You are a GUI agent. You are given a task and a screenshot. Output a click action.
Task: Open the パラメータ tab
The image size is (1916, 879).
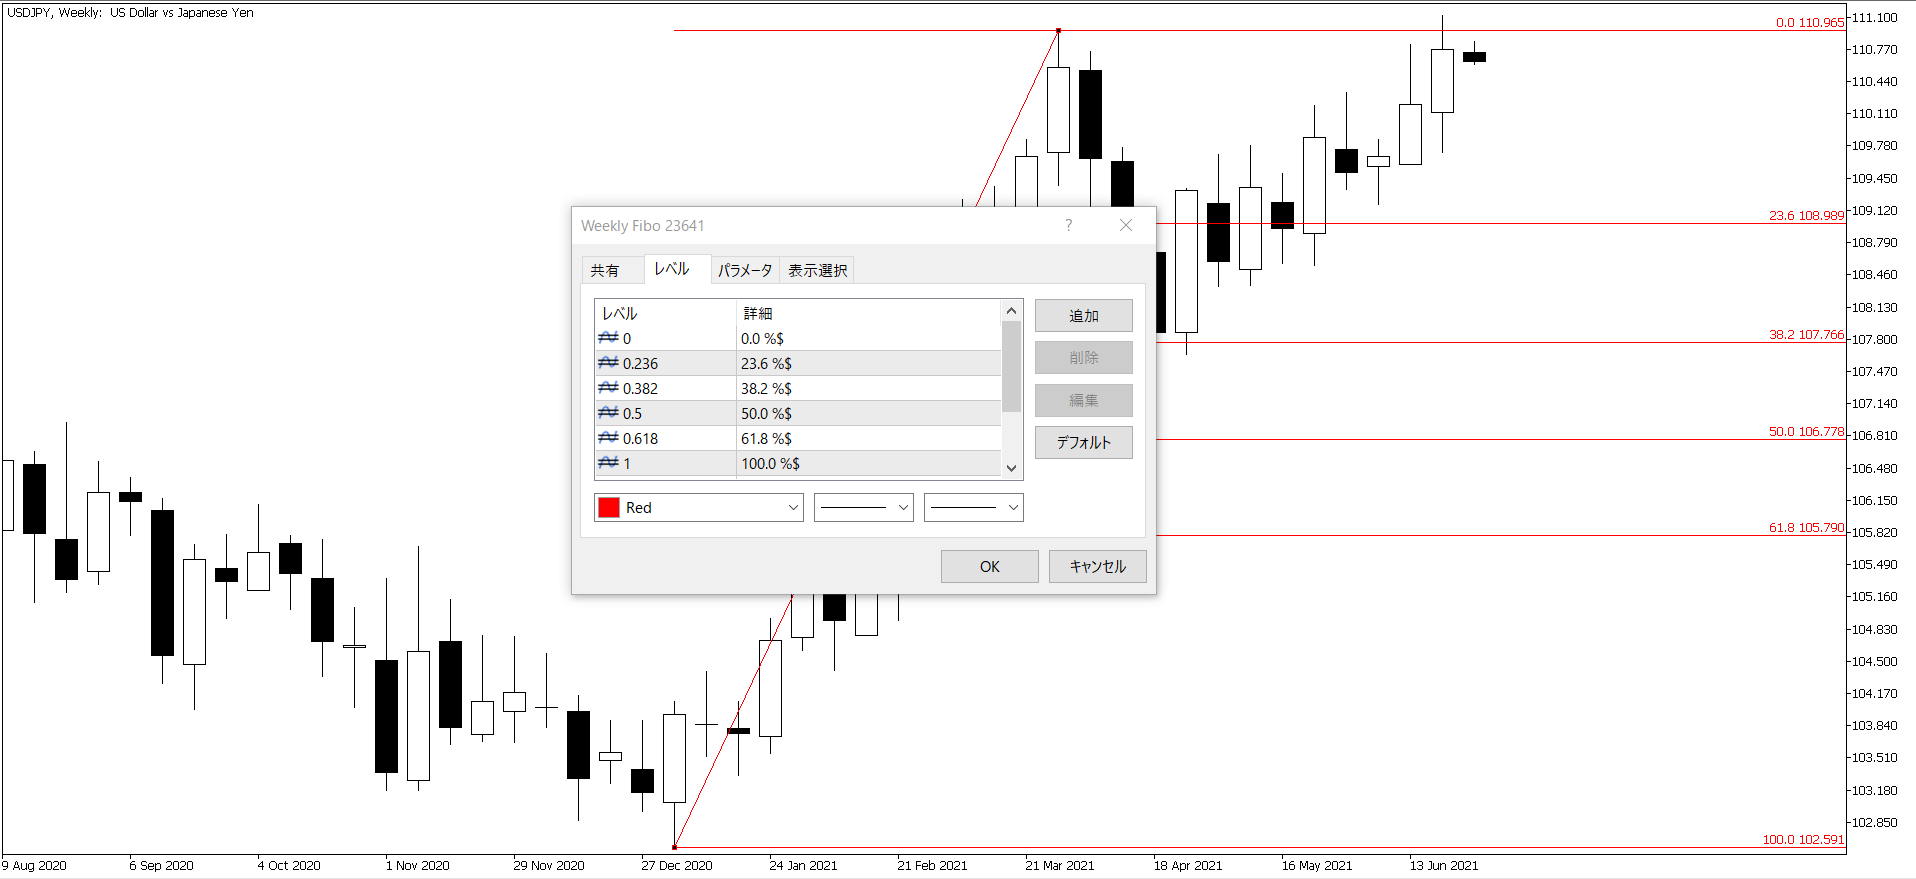(745, 270)
